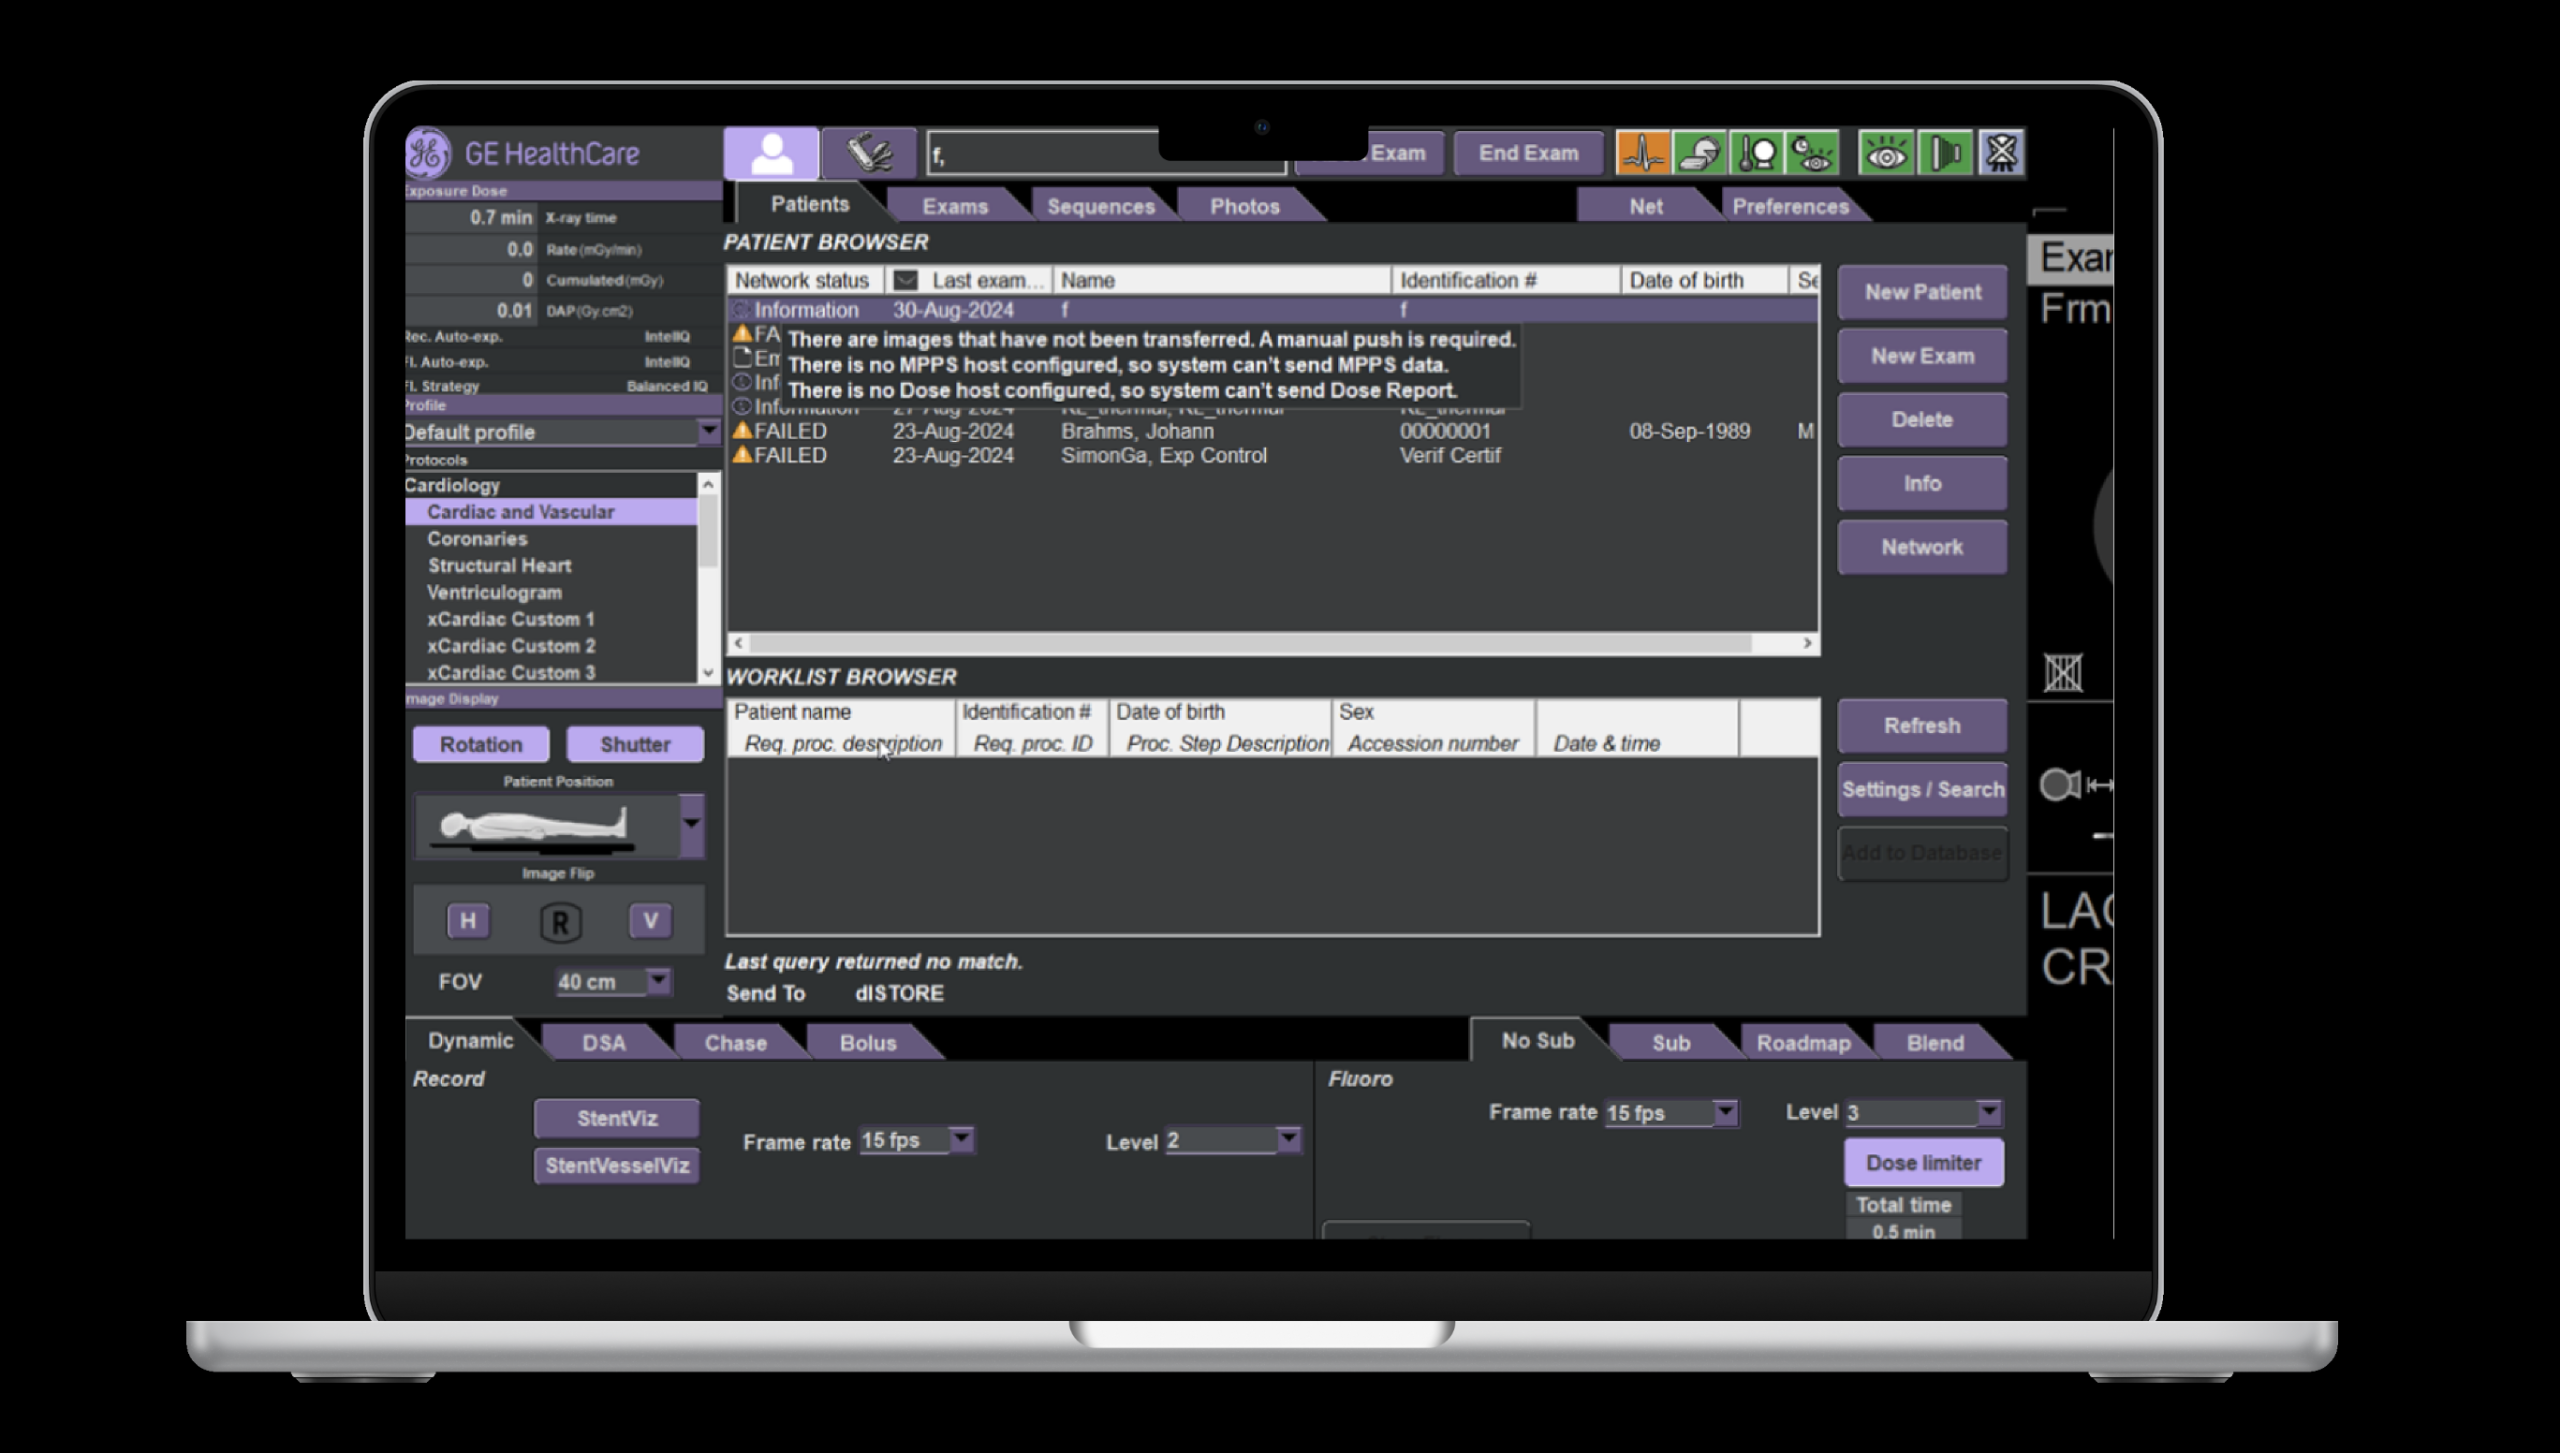Toggle horizontal image flip with the H button

coord(466,920)
